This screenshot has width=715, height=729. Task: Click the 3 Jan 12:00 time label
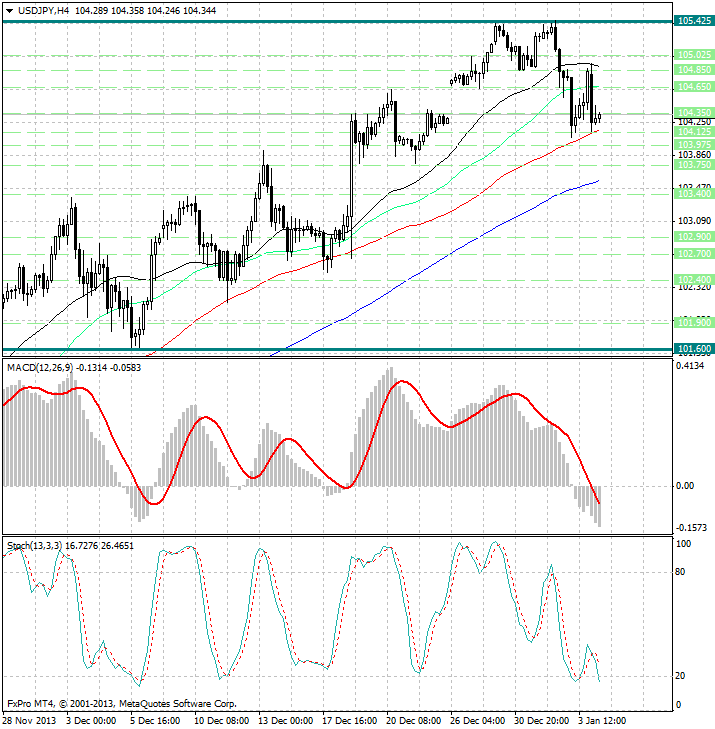coord(602,721)
